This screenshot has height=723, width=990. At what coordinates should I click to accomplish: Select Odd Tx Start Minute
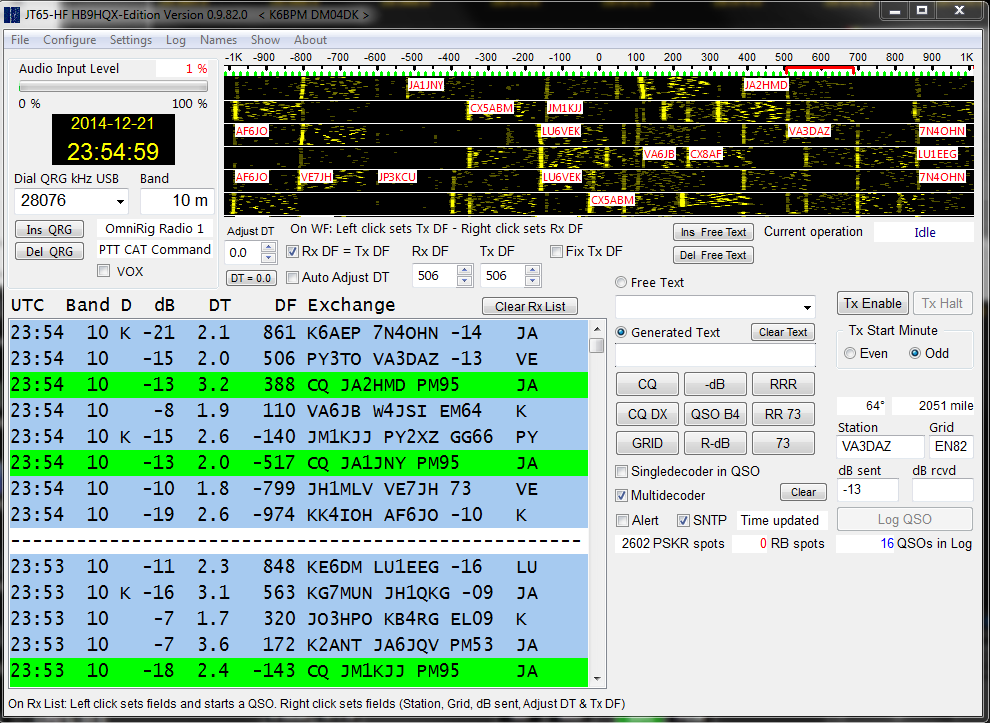pyautogui.click(x=915, y=353)
